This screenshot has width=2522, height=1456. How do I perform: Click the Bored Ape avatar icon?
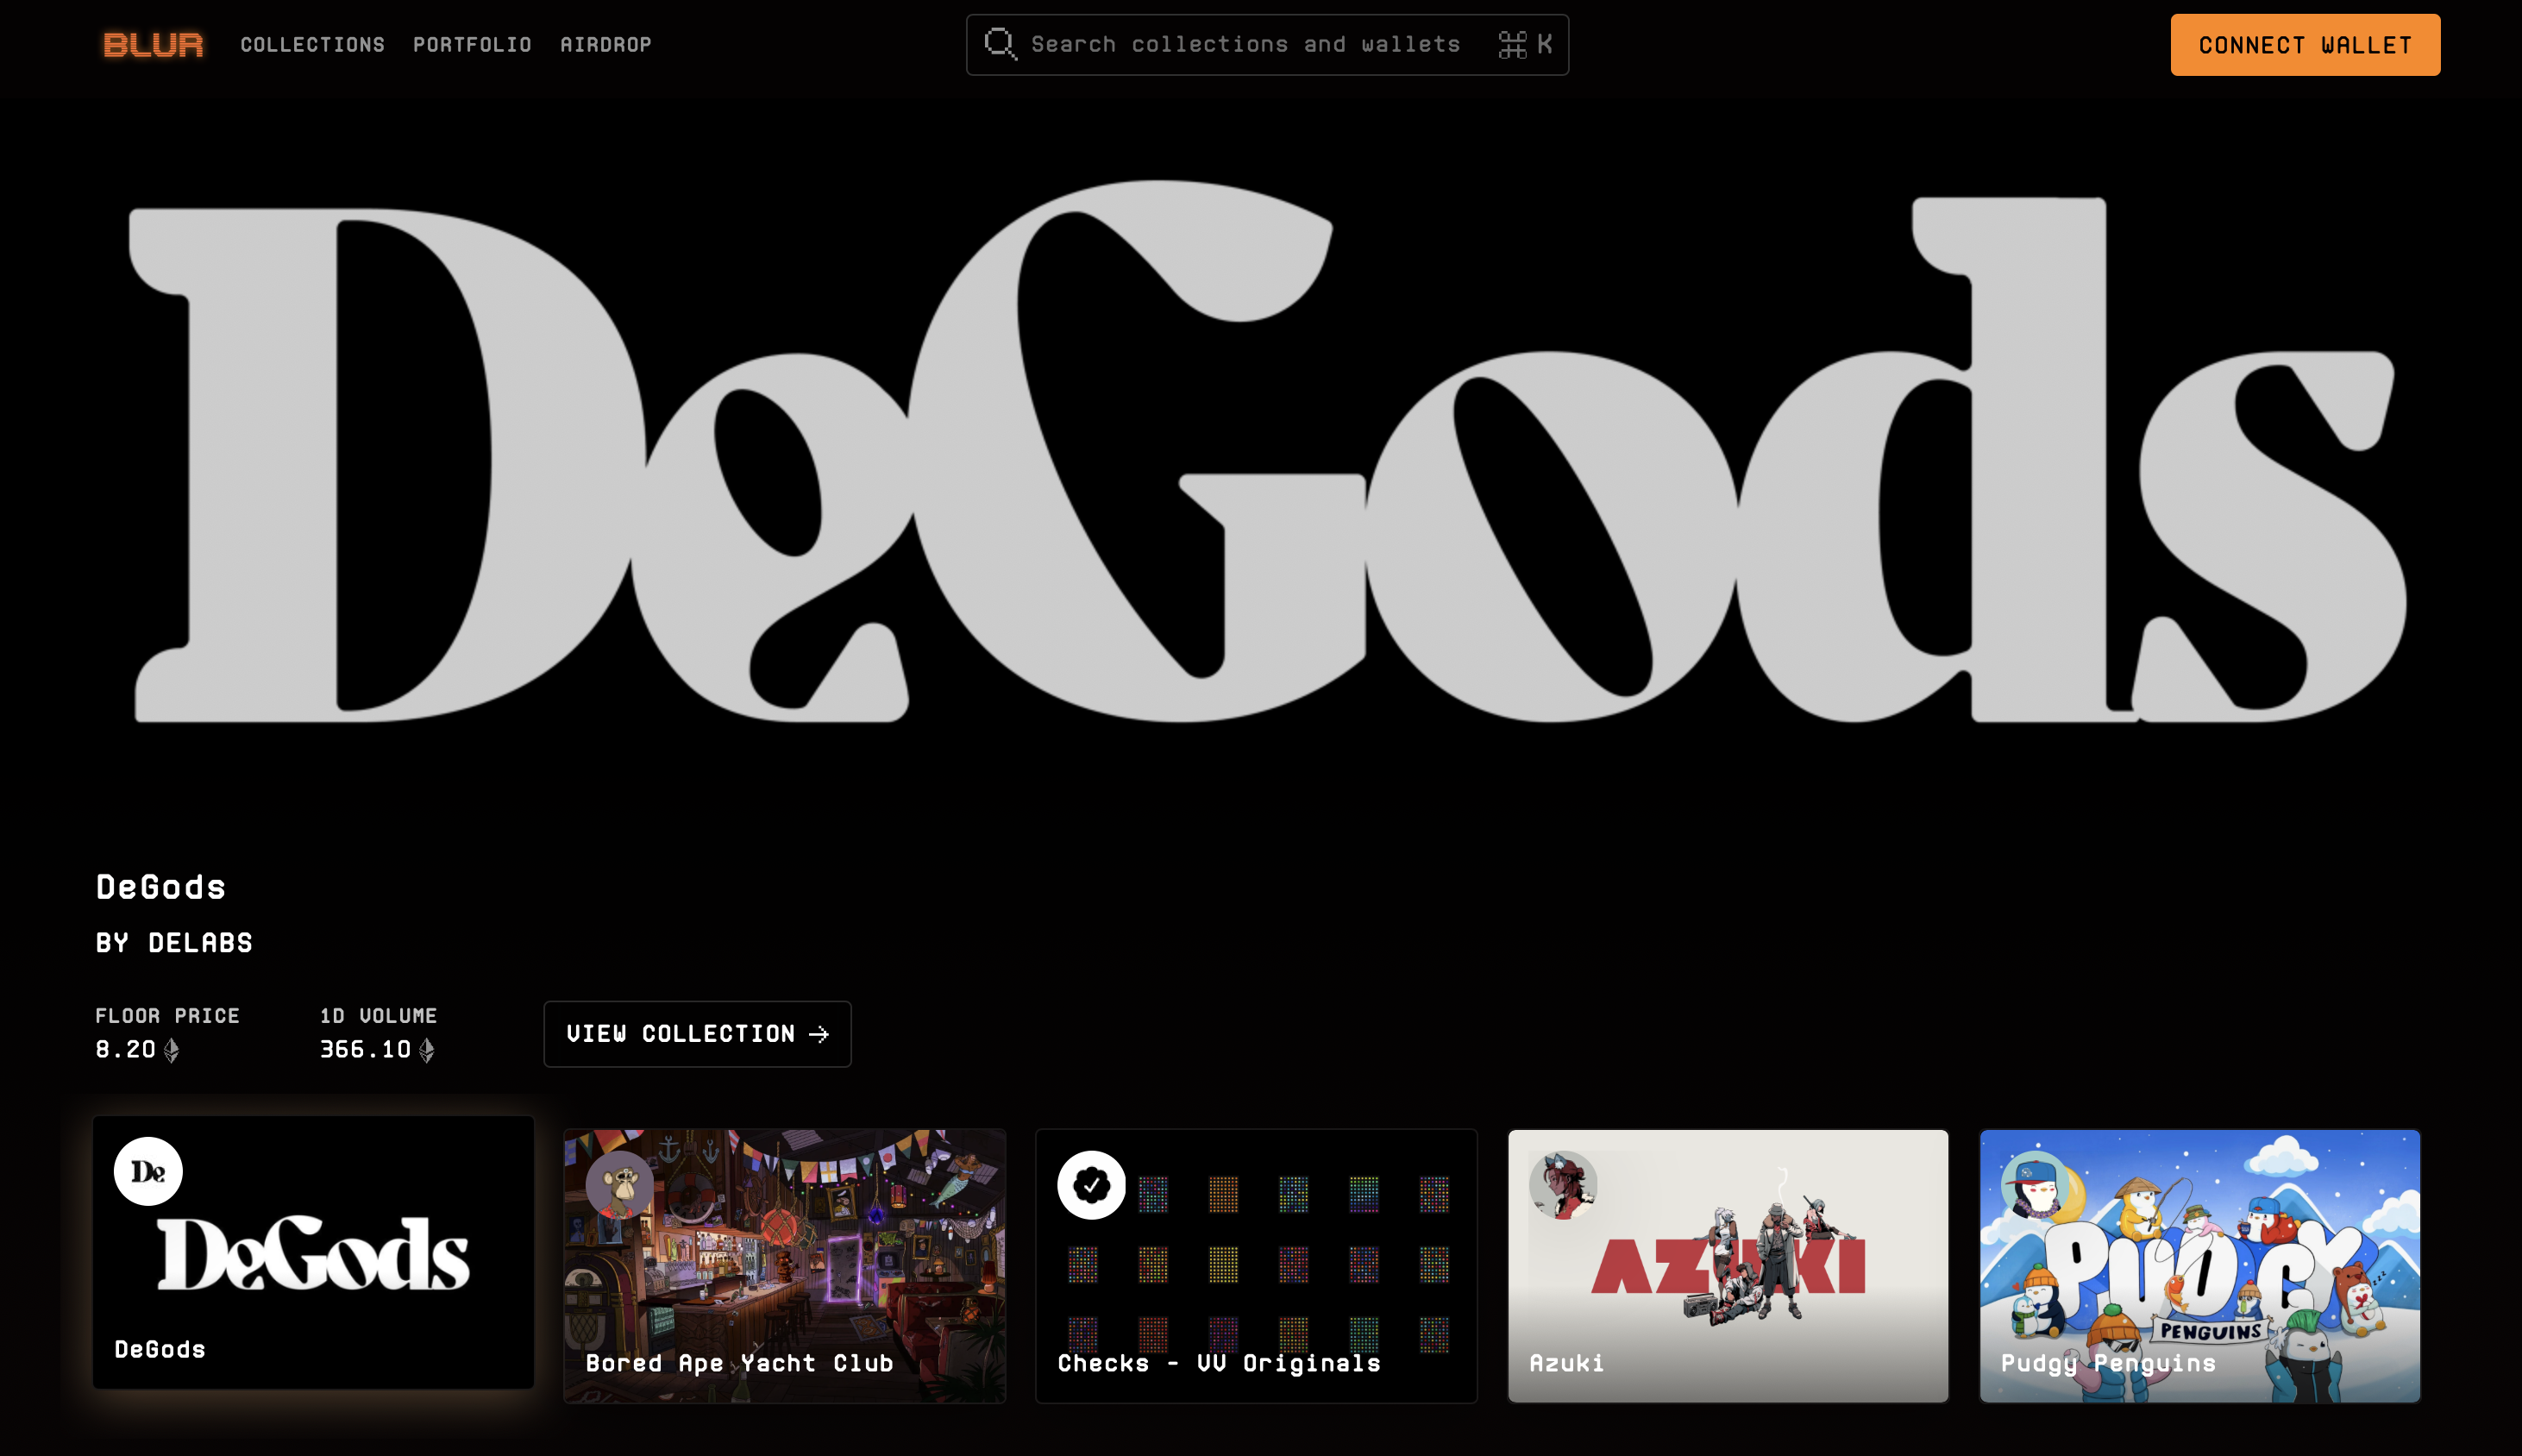(620, 1185)
